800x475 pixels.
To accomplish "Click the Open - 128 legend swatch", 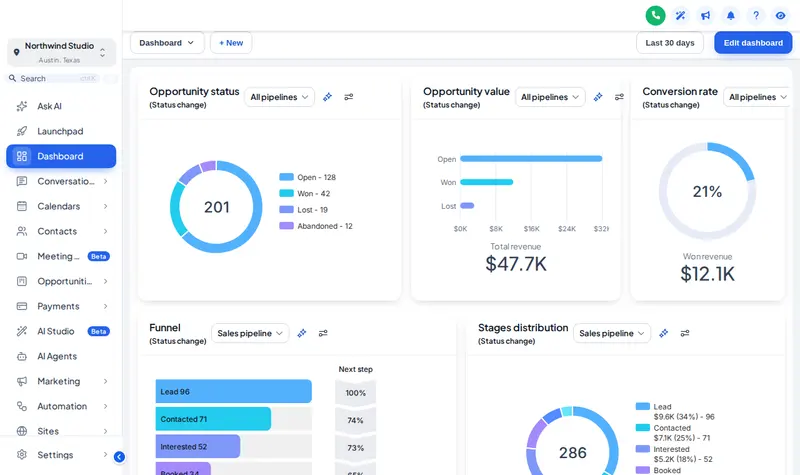I will coord(286,177).
